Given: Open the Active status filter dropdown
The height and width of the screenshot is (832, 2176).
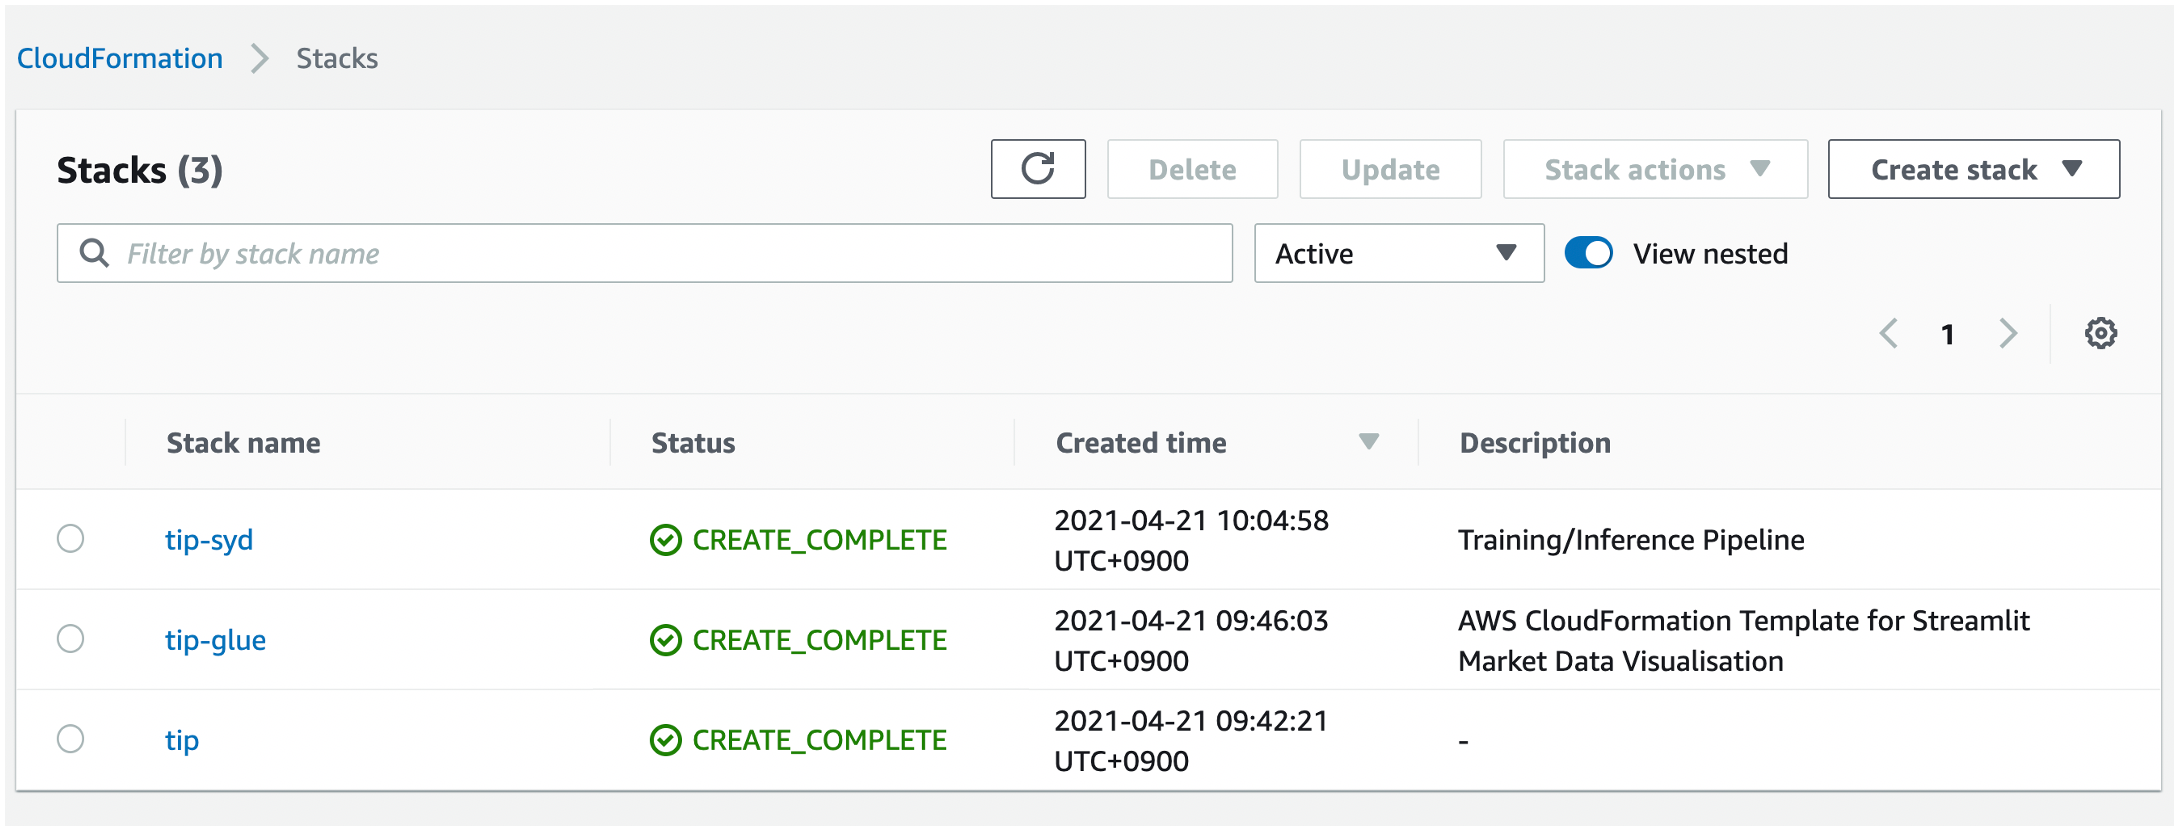Looking at the screenshot, I should (x=1398, y=253).
